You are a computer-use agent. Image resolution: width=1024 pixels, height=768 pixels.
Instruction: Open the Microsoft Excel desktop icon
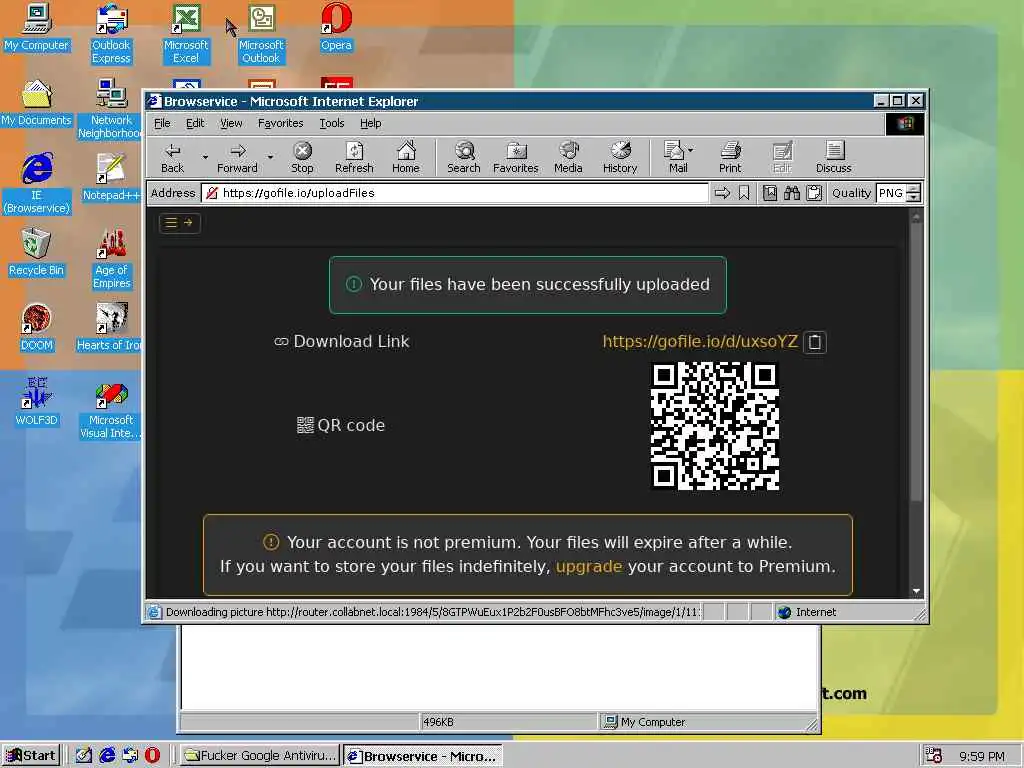tap(186, 33)
